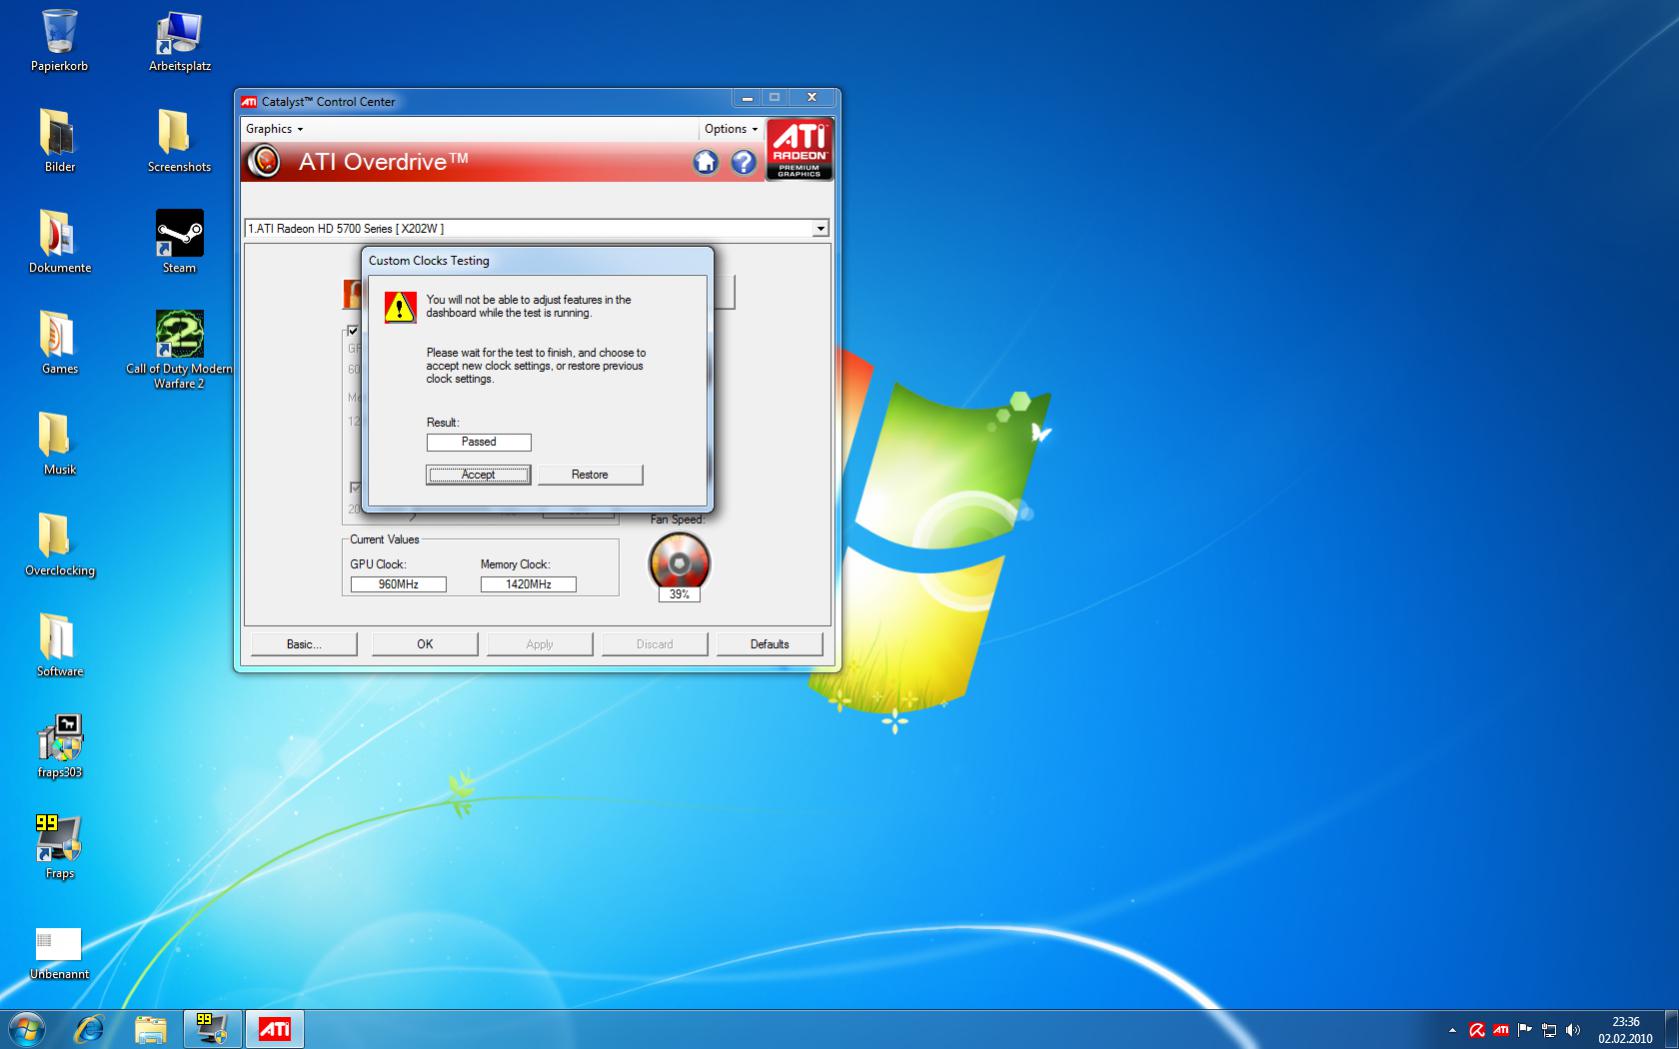This screenshot has width=1679, height=1049.
Task: Minimize the Catalyst Control Center window
Action: pos(746,98)
